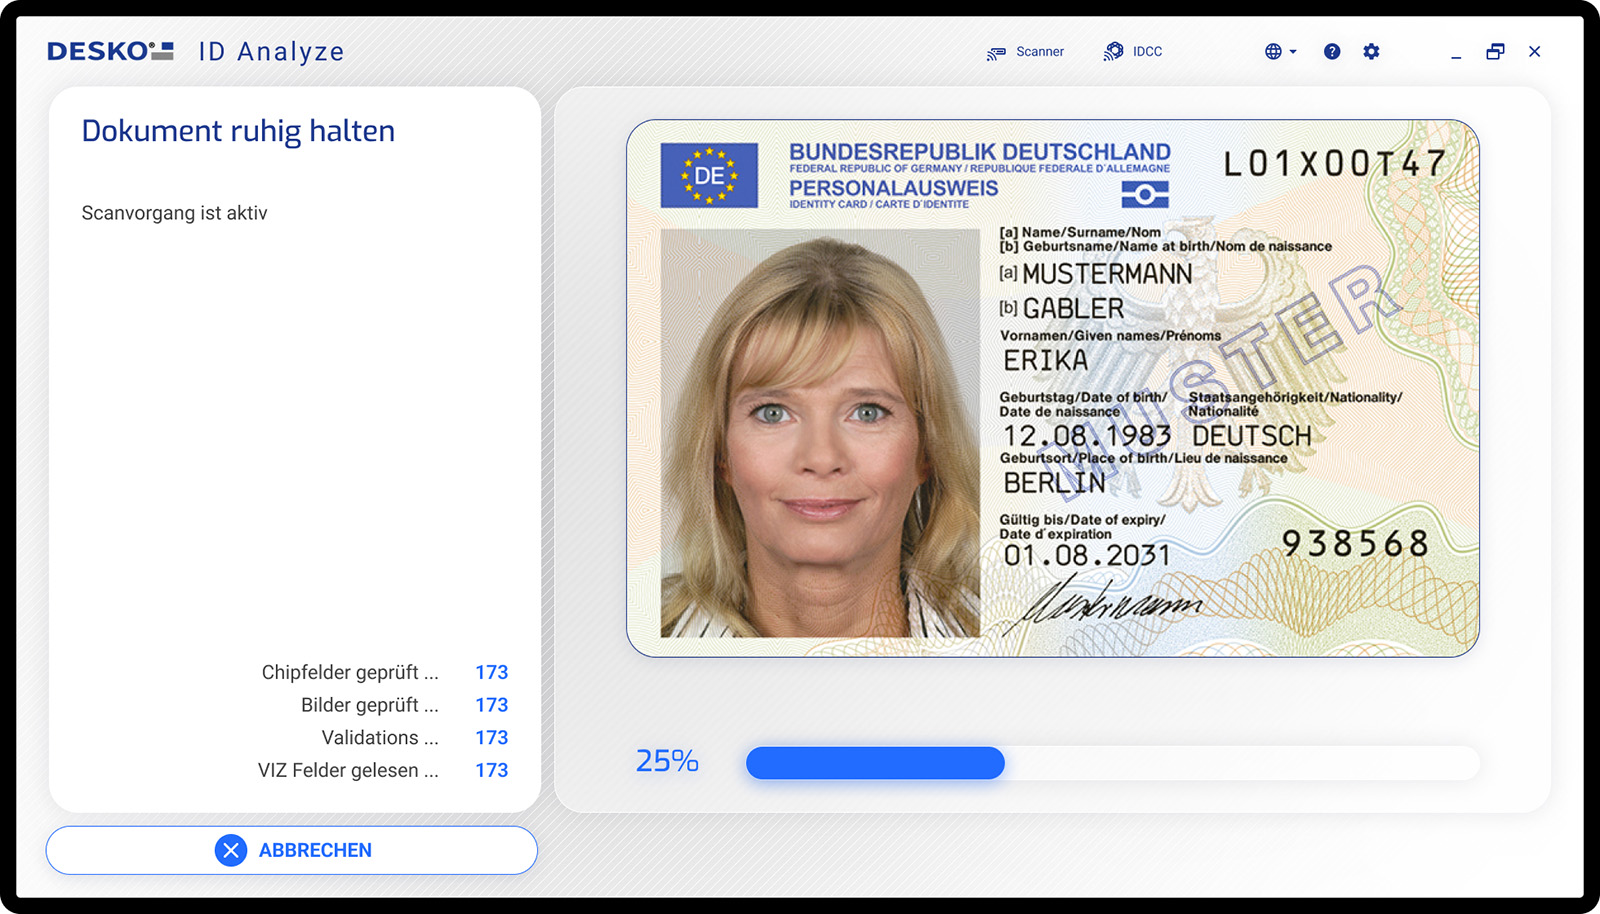Click the PERSONALAUSWEIS title on card
This screenshot has height=914, width=1600.
click(x=893, y=188)
